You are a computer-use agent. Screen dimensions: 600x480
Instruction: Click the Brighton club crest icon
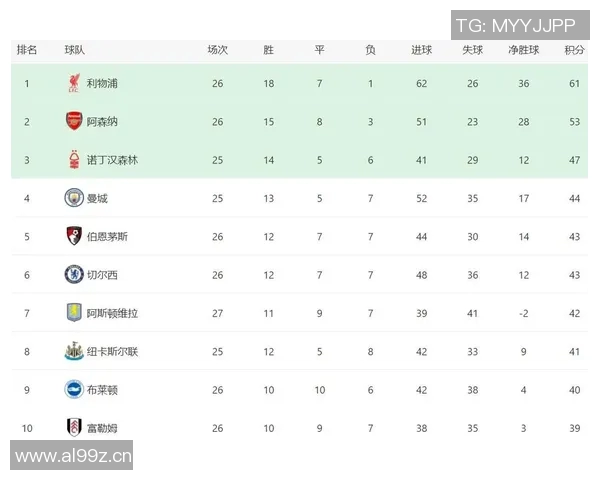click(x=73, y=390)
